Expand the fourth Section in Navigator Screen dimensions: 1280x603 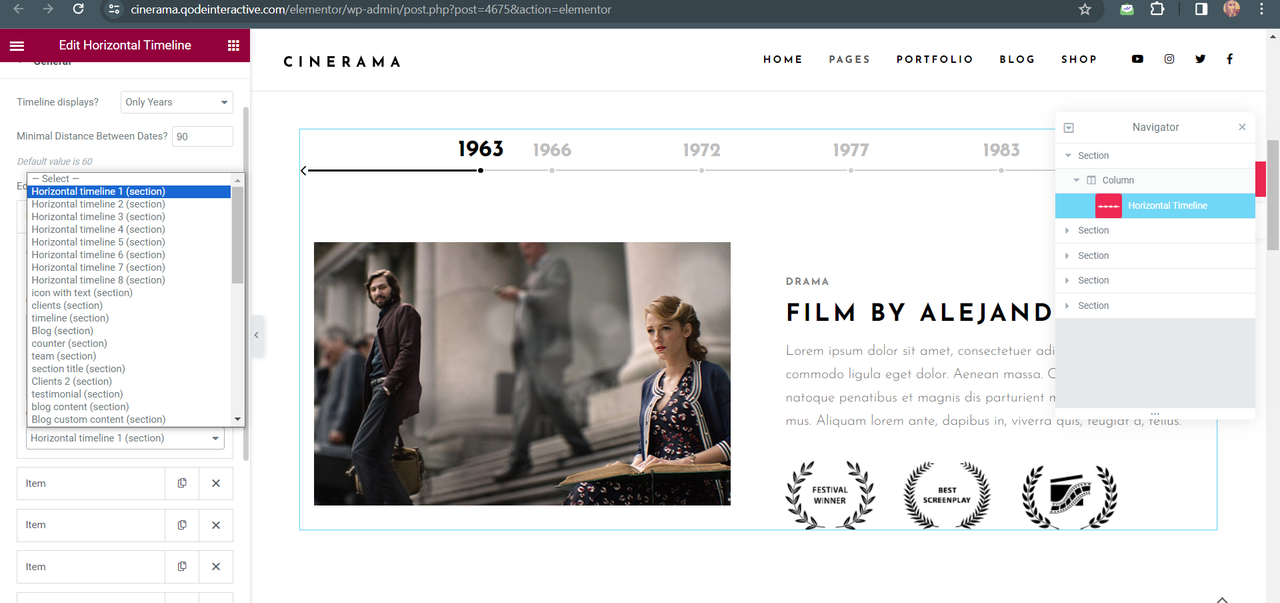pos(1068,281)
